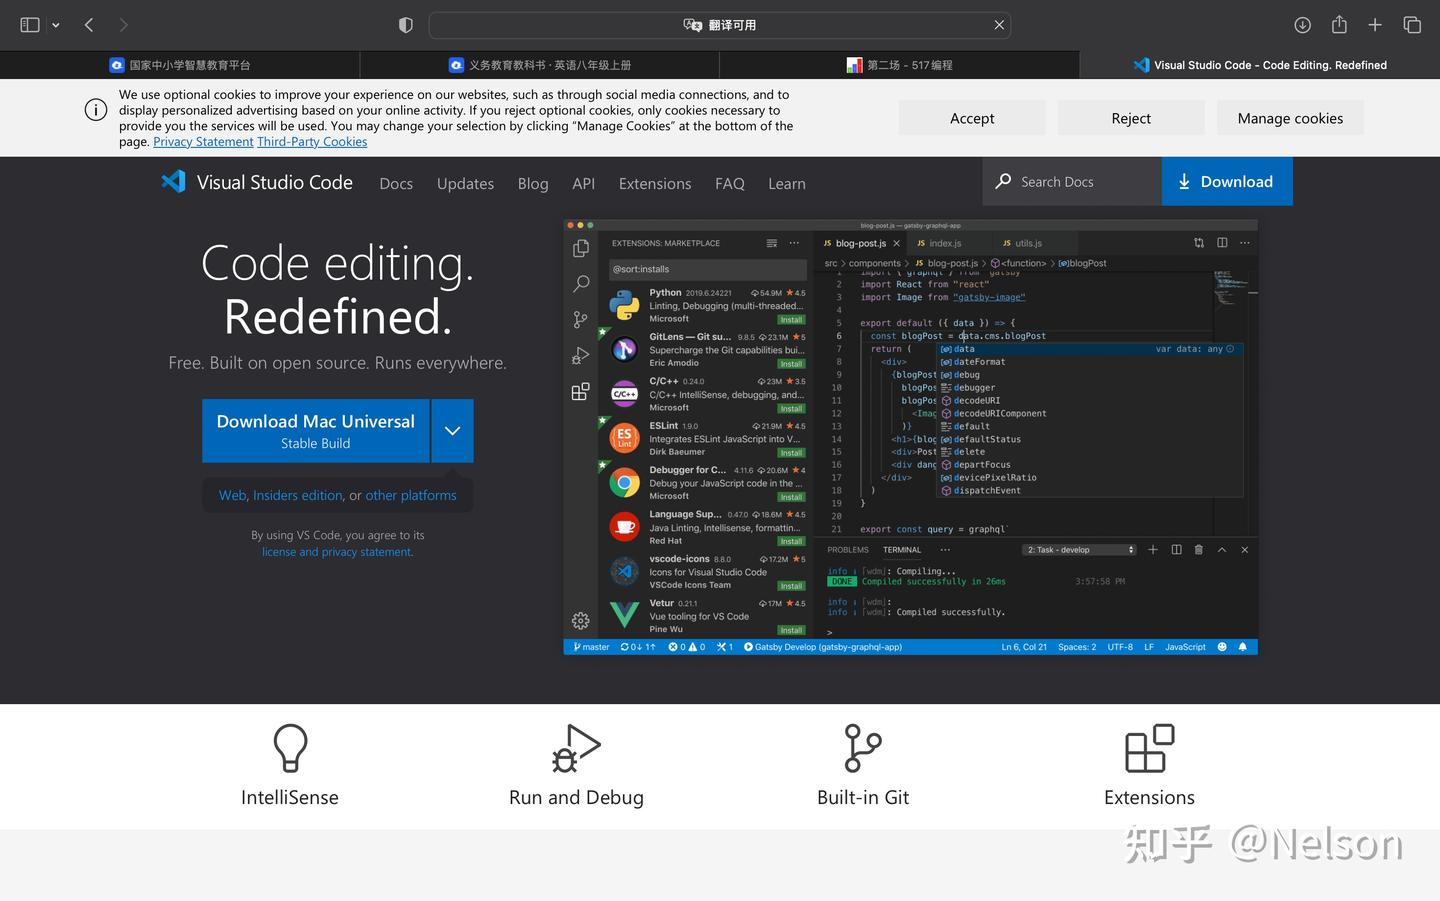Switch to the 第二场 - 517编程 tab
This screenshot has width=1440, height=901.
[899, 65]
